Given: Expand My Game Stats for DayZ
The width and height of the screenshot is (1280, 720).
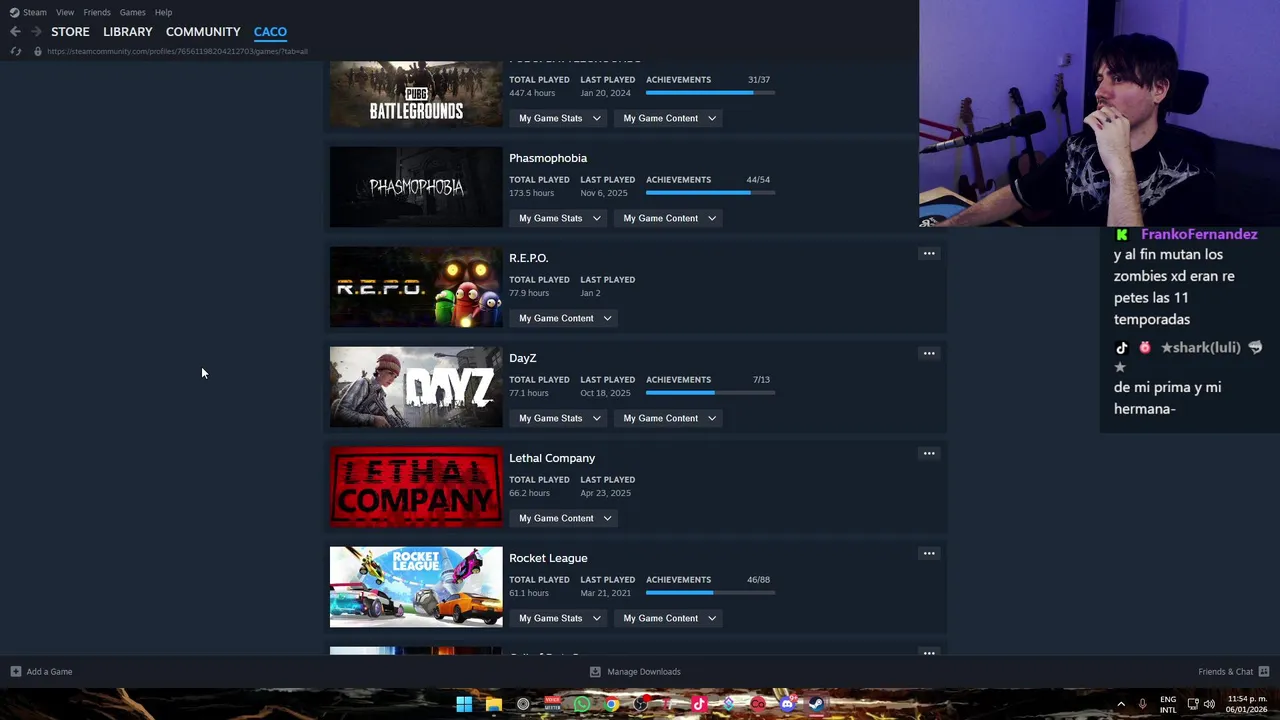Looking at the screenshot, I should [560, 418].
